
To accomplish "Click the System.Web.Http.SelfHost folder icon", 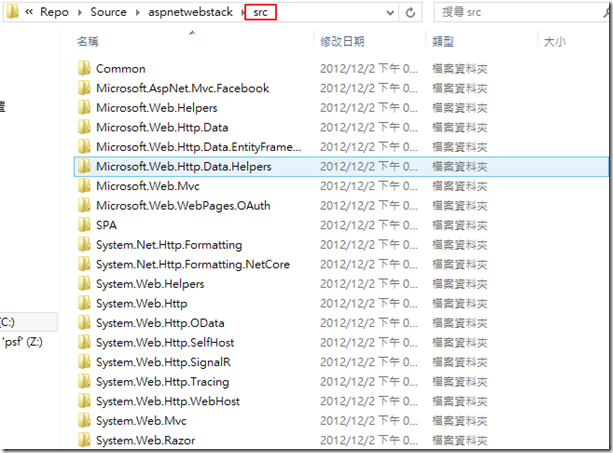I will click(84, 342).
